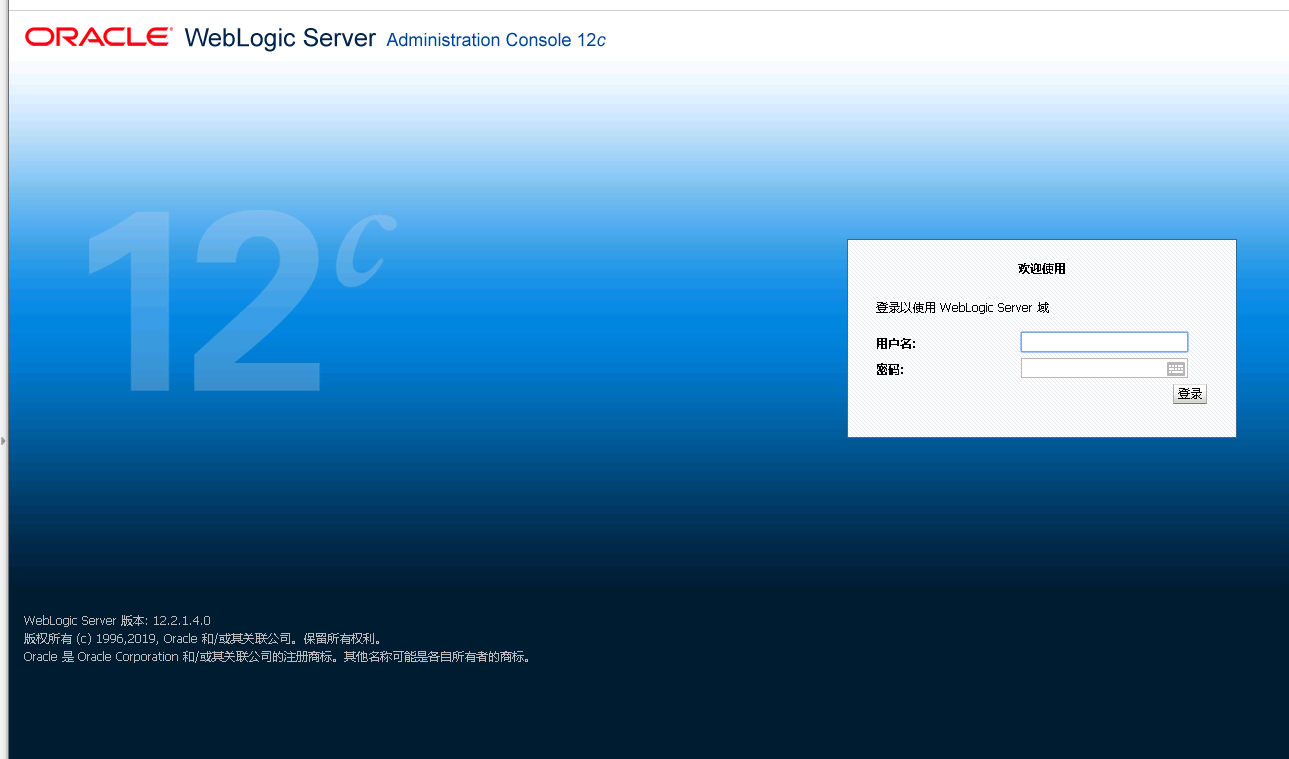Viewport: 1289px width, 759px height.
Task: Click the Administration Console 12c text
Action: tap(496, 40)
